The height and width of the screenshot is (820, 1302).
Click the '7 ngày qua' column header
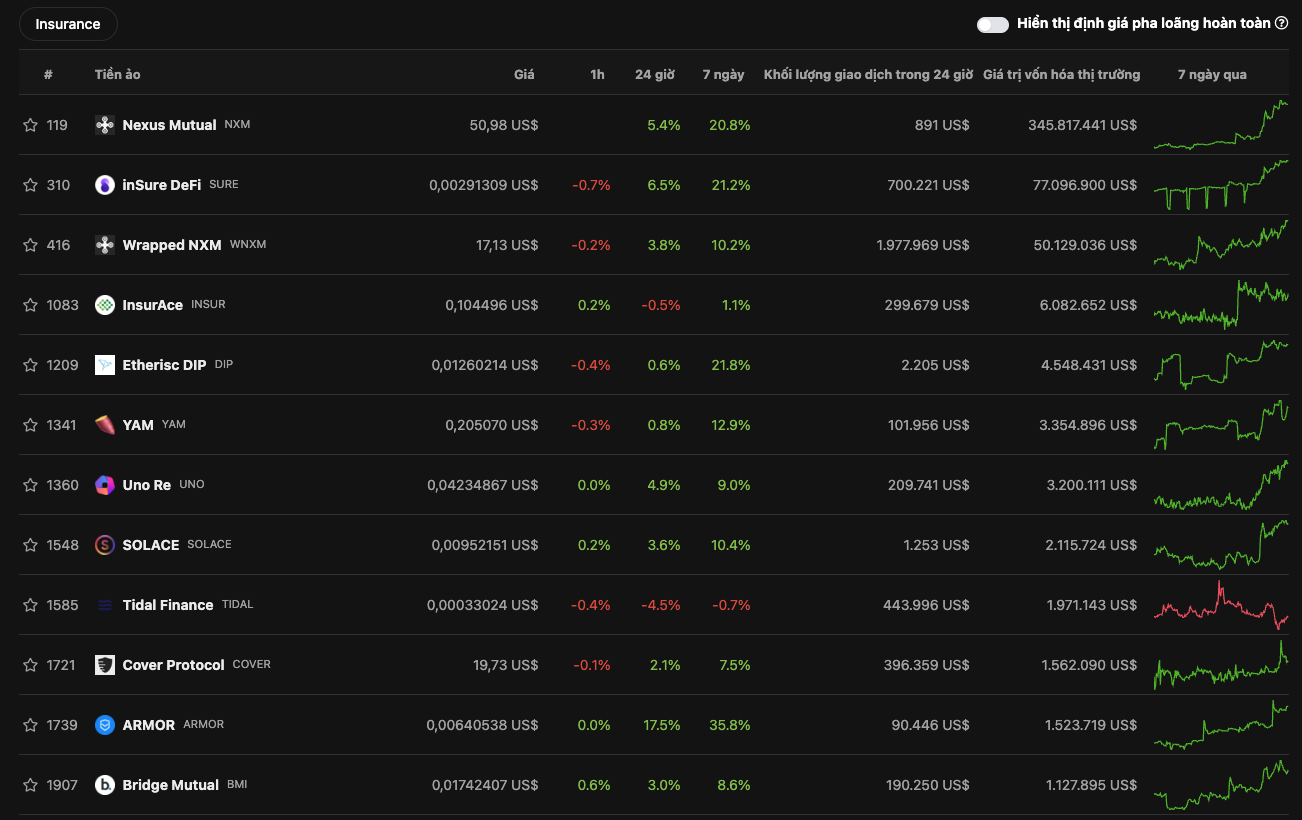pyautogui.click(x=1212, y=75)
